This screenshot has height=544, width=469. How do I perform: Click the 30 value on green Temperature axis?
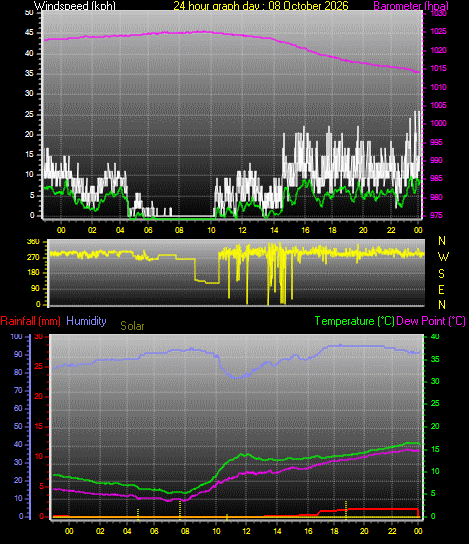pos(435,381)
